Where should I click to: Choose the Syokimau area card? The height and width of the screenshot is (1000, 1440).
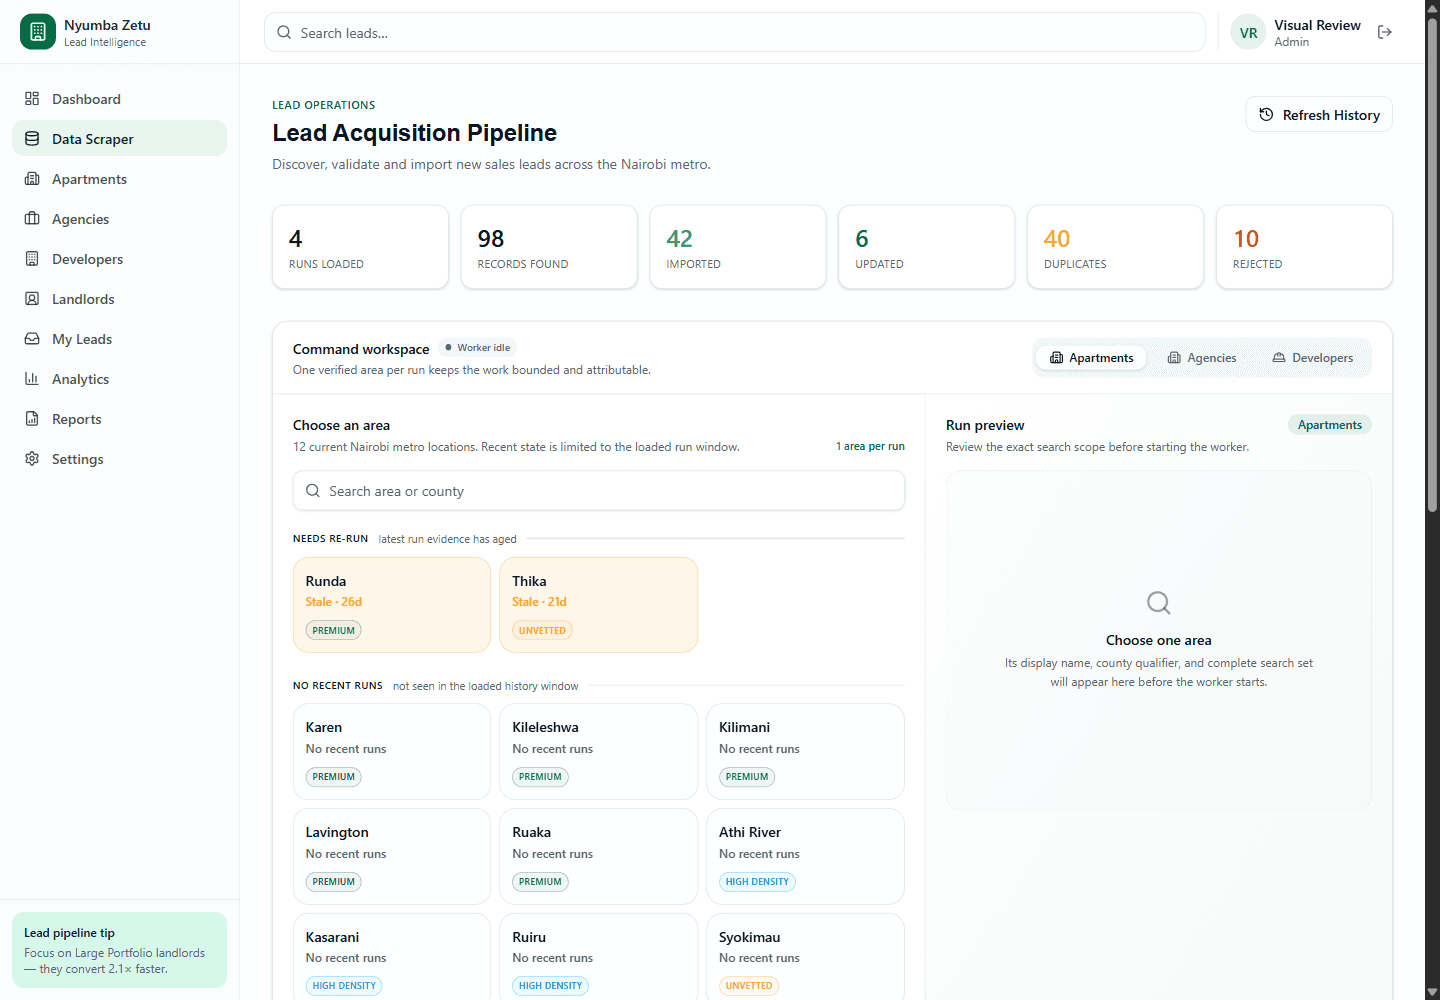805,957
